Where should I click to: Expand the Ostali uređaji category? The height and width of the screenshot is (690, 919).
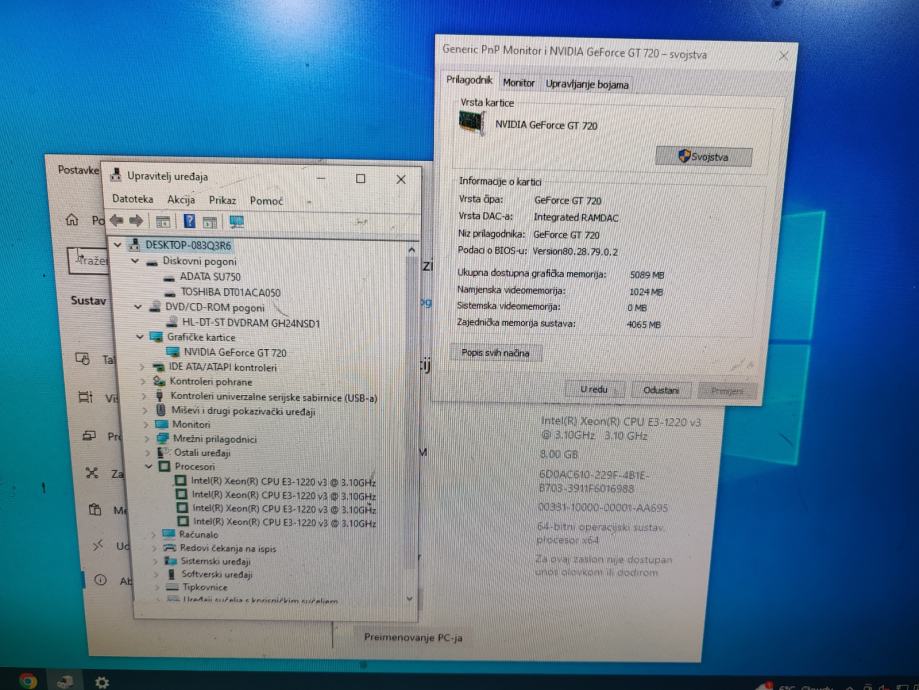tap(148, 453)
